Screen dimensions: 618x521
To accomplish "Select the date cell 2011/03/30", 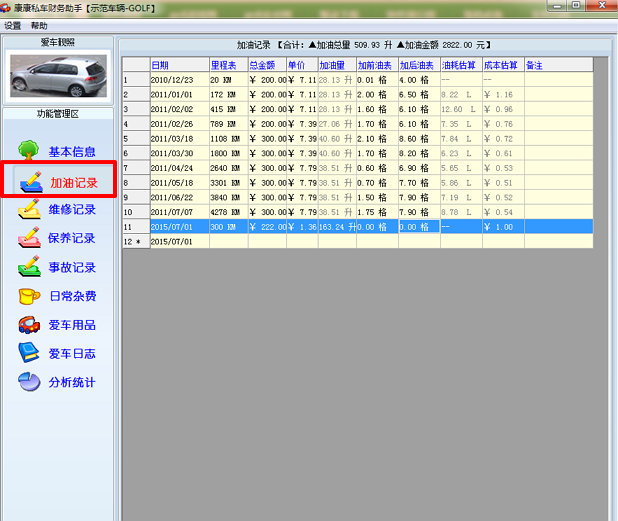I will (180, 153).
